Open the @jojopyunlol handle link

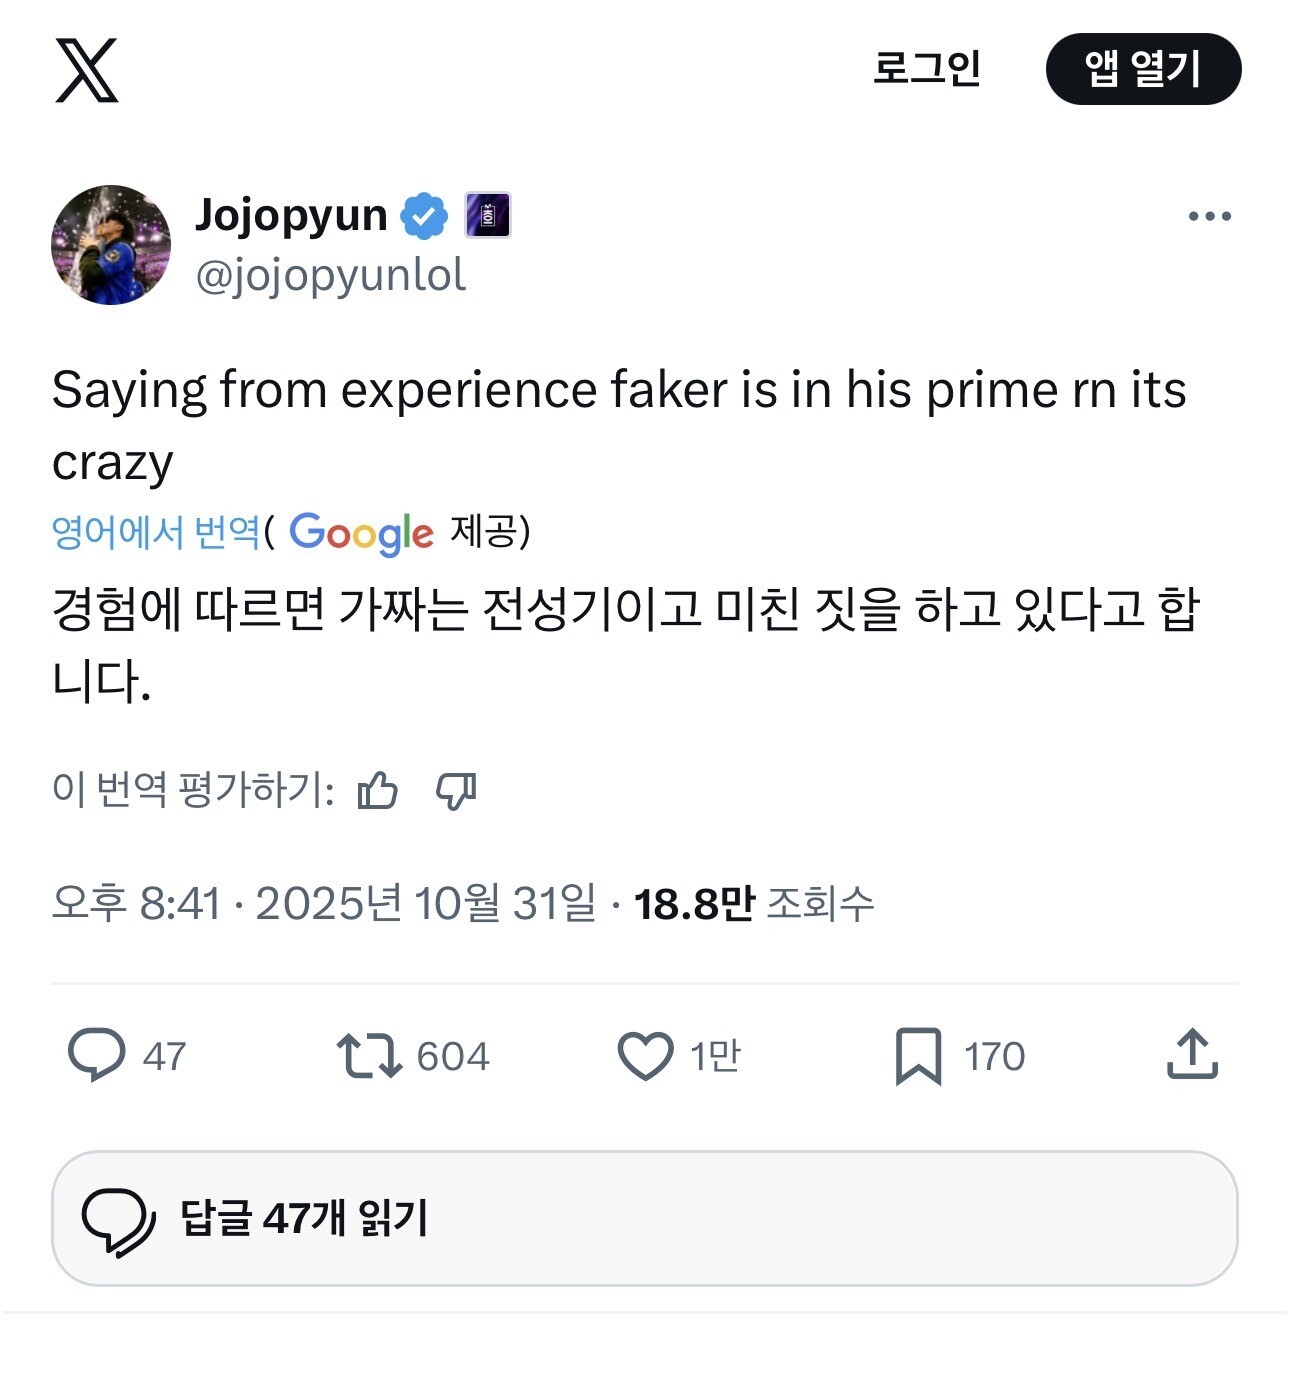click(331, 276)
